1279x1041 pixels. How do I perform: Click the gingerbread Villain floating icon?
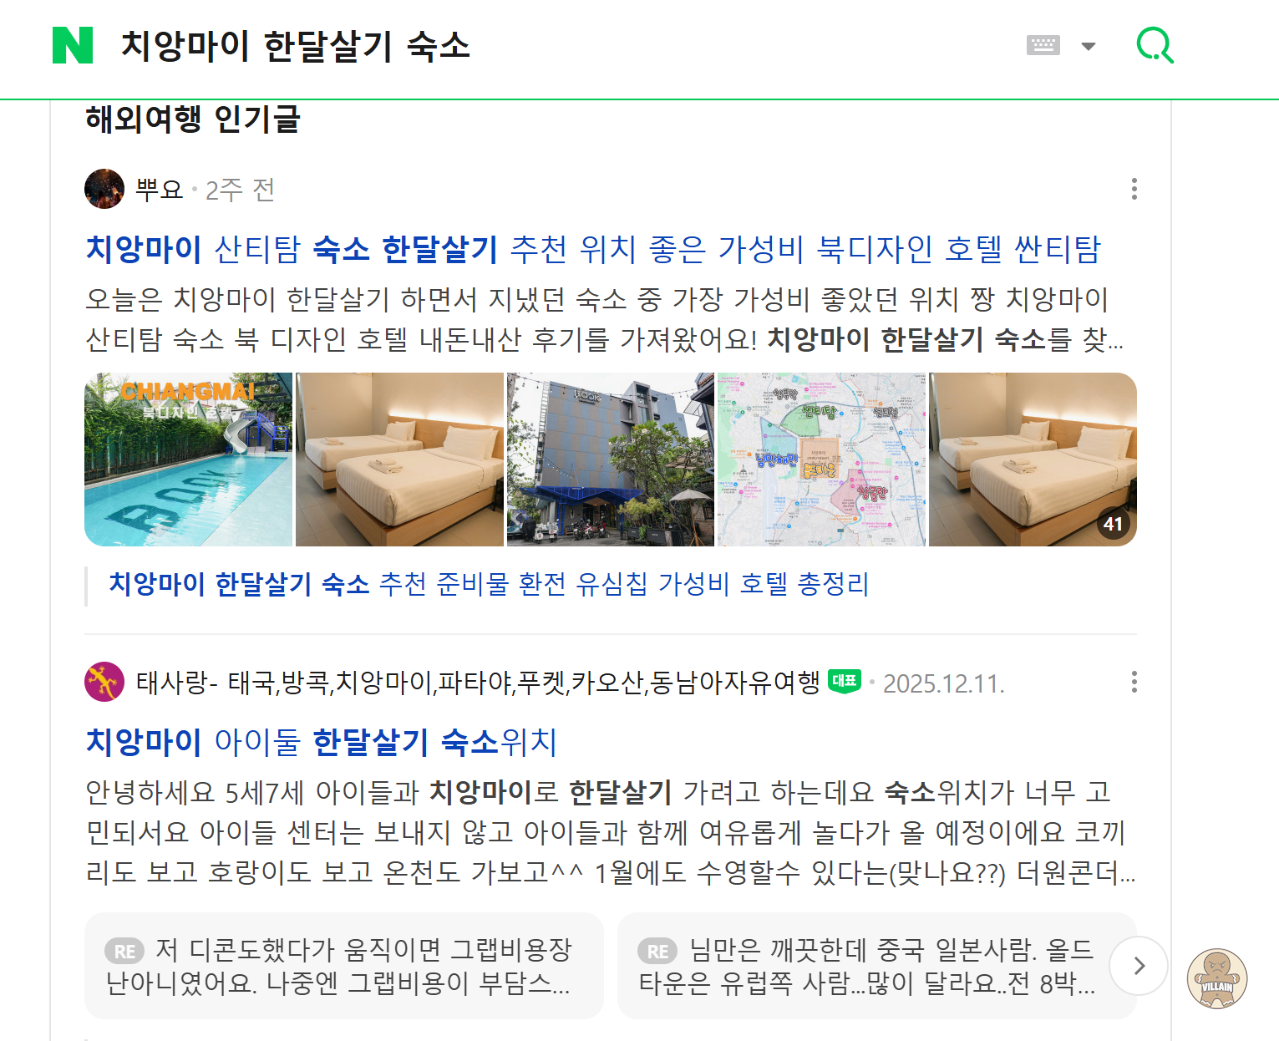click(x=1217, y=979)
